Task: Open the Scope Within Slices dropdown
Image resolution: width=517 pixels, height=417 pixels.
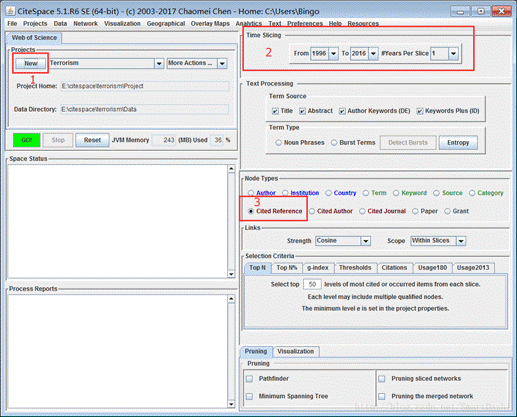Action: [461, 241]
